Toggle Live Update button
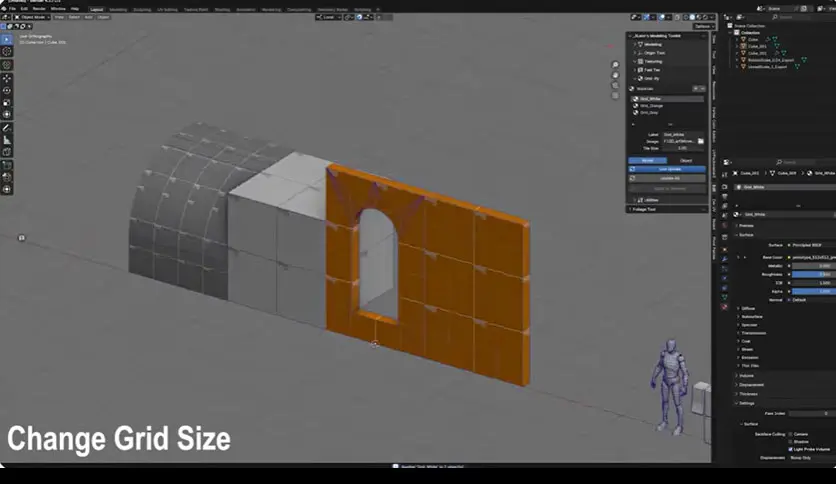The height and width of the screenshot is (484, 836). pos(667,169)
